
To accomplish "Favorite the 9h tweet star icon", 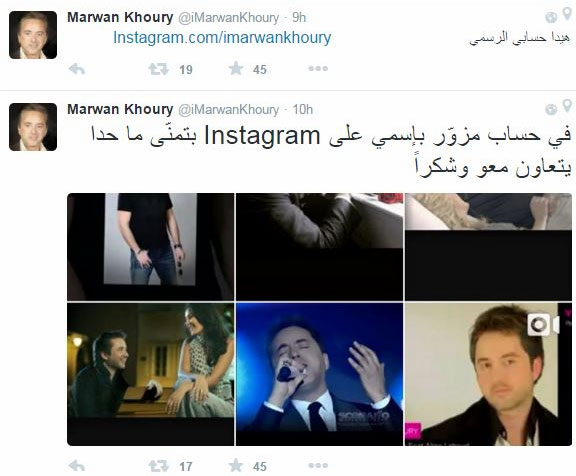I will [x=236, y=68].
